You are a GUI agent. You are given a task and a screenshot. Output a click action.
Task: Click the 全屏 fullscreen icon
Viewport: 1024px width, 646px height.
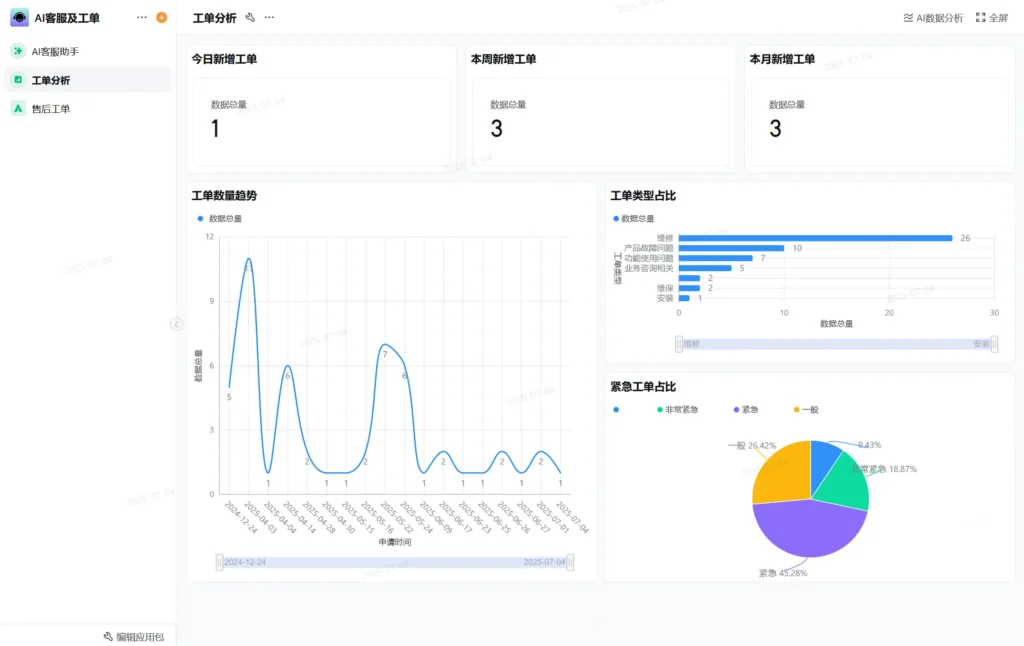[x=981, y=18]
